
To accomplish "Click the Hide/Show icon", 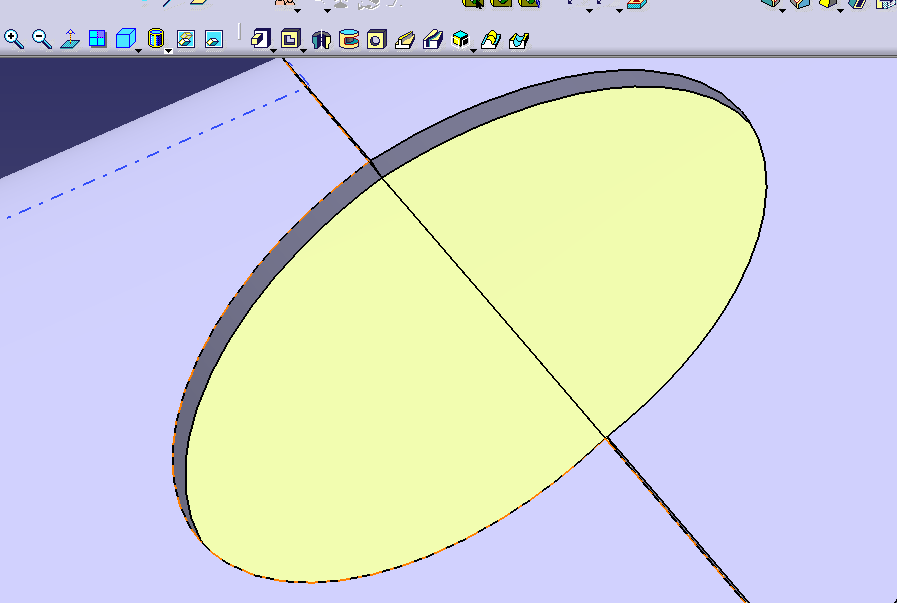I will click(x=186, y=39).
